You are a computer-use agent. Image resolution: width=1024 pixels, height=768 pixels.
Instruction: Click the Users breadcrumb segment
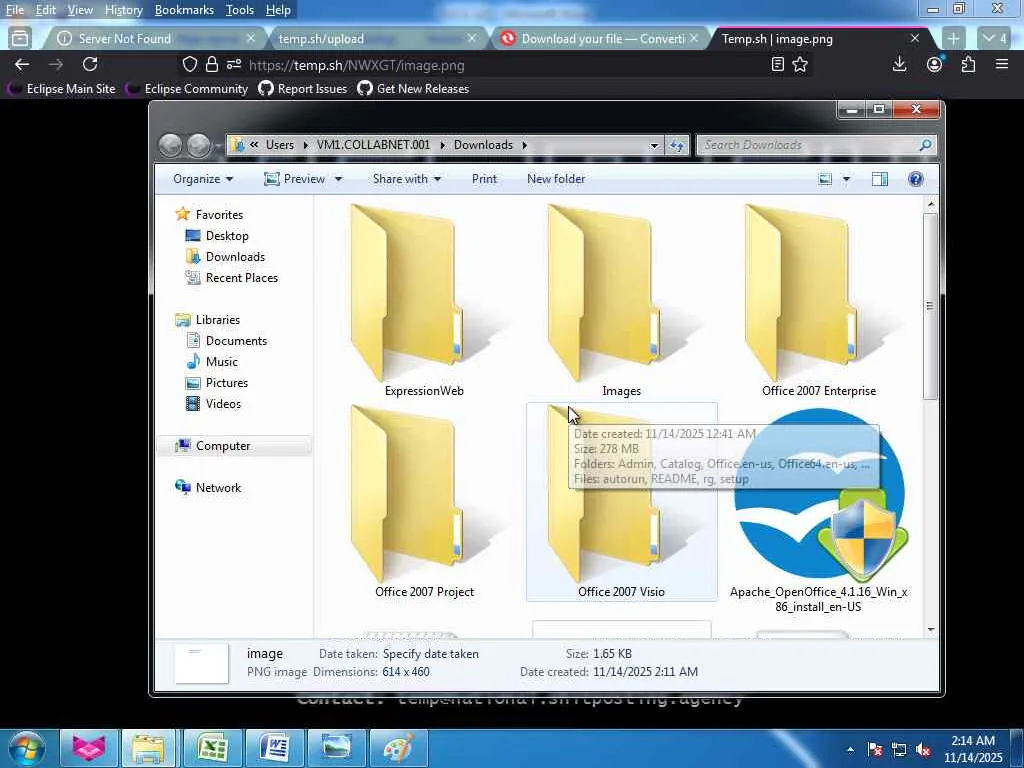coord(280,145)
